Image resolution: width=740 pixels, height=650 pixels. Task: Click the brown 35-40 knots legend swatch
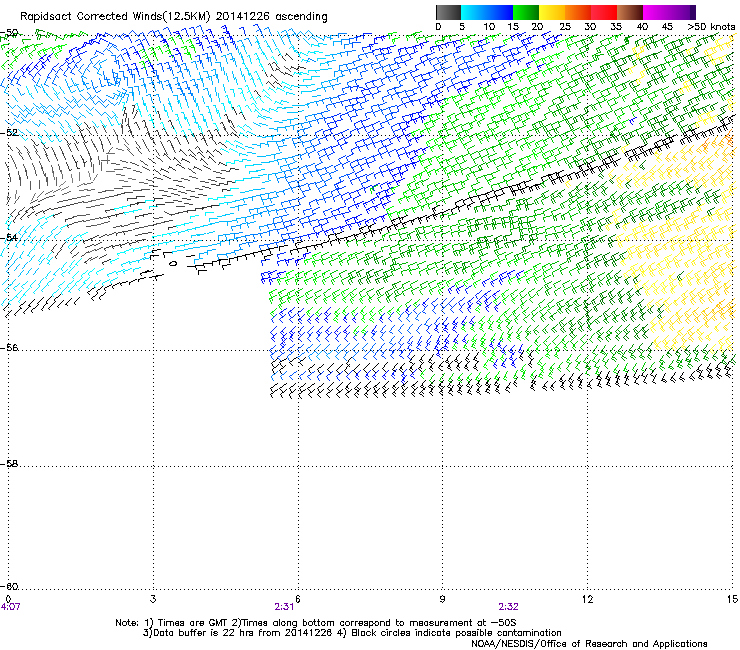[x=630, y=12]
